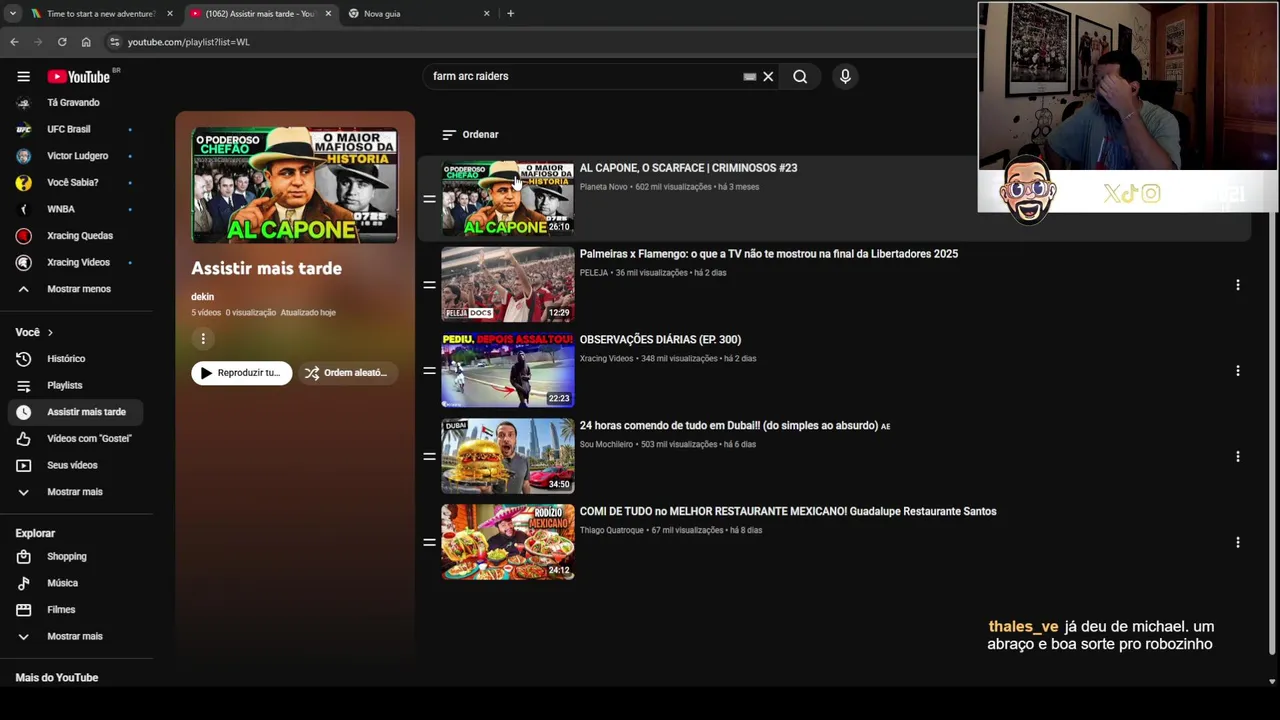Open Histórico in the sidebar
This screenshot has height=720, width=1280.
click(66, 358)
